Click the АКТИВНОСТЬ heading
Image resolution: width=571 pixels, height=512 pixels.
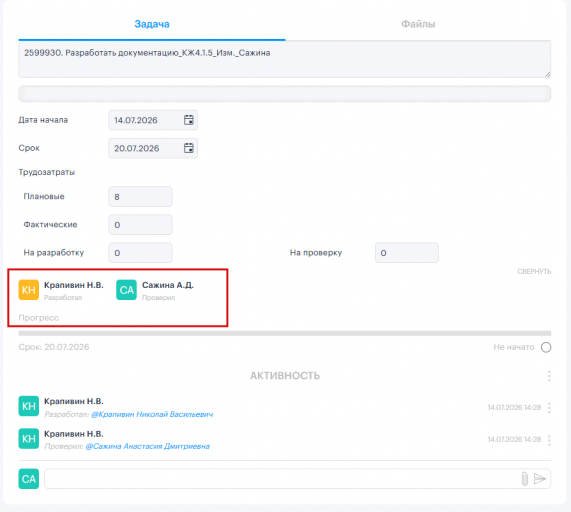[x=285, y=376]
